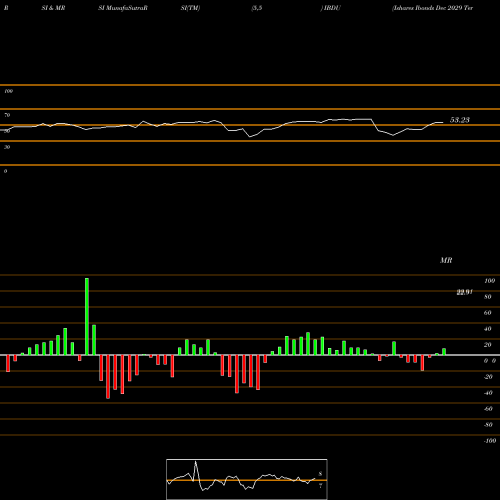Click the RSI 0 level axis label
Image resolution: width=500 pixels, height=500 pixels.
pyautogui.click(x=5, y=171)
